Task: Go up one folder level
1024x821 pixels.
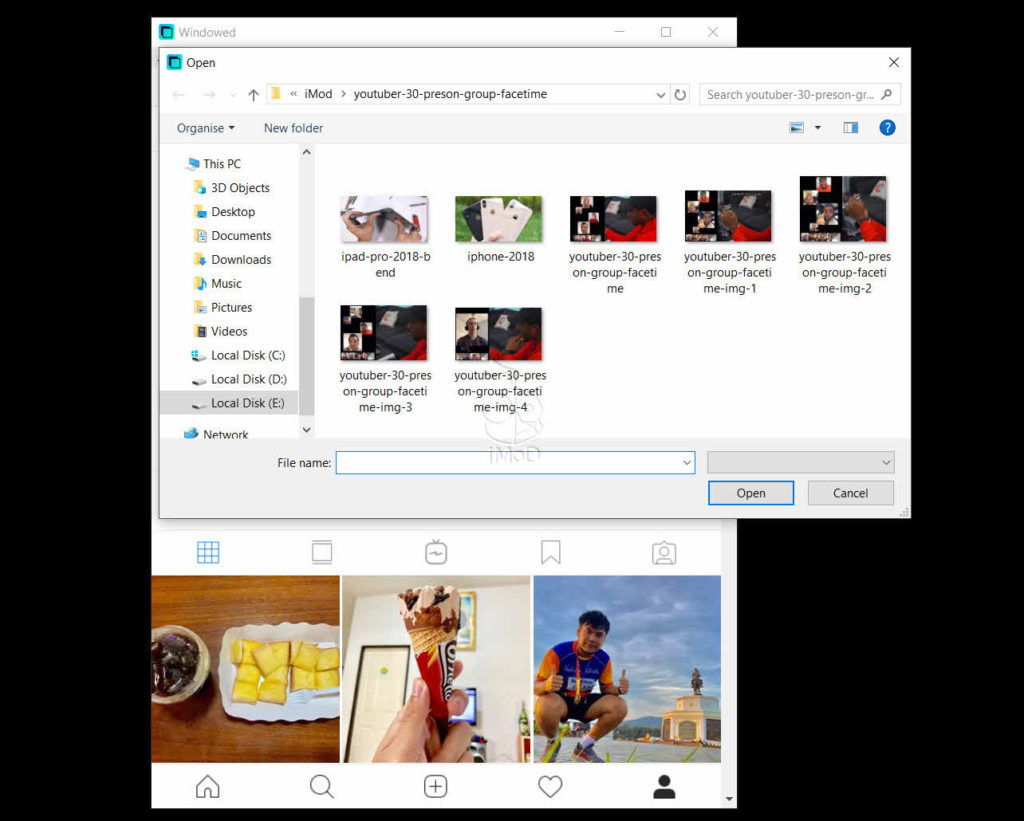Action: coord(253,95)
